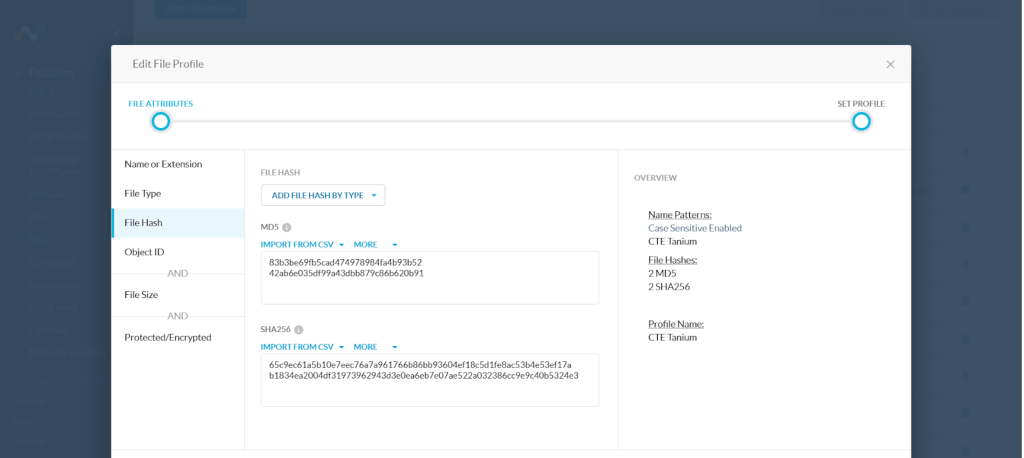Click CTE Tanium under Name Patterns
Viewport: 1024px width, 458px height.
[x=673, y=242]
